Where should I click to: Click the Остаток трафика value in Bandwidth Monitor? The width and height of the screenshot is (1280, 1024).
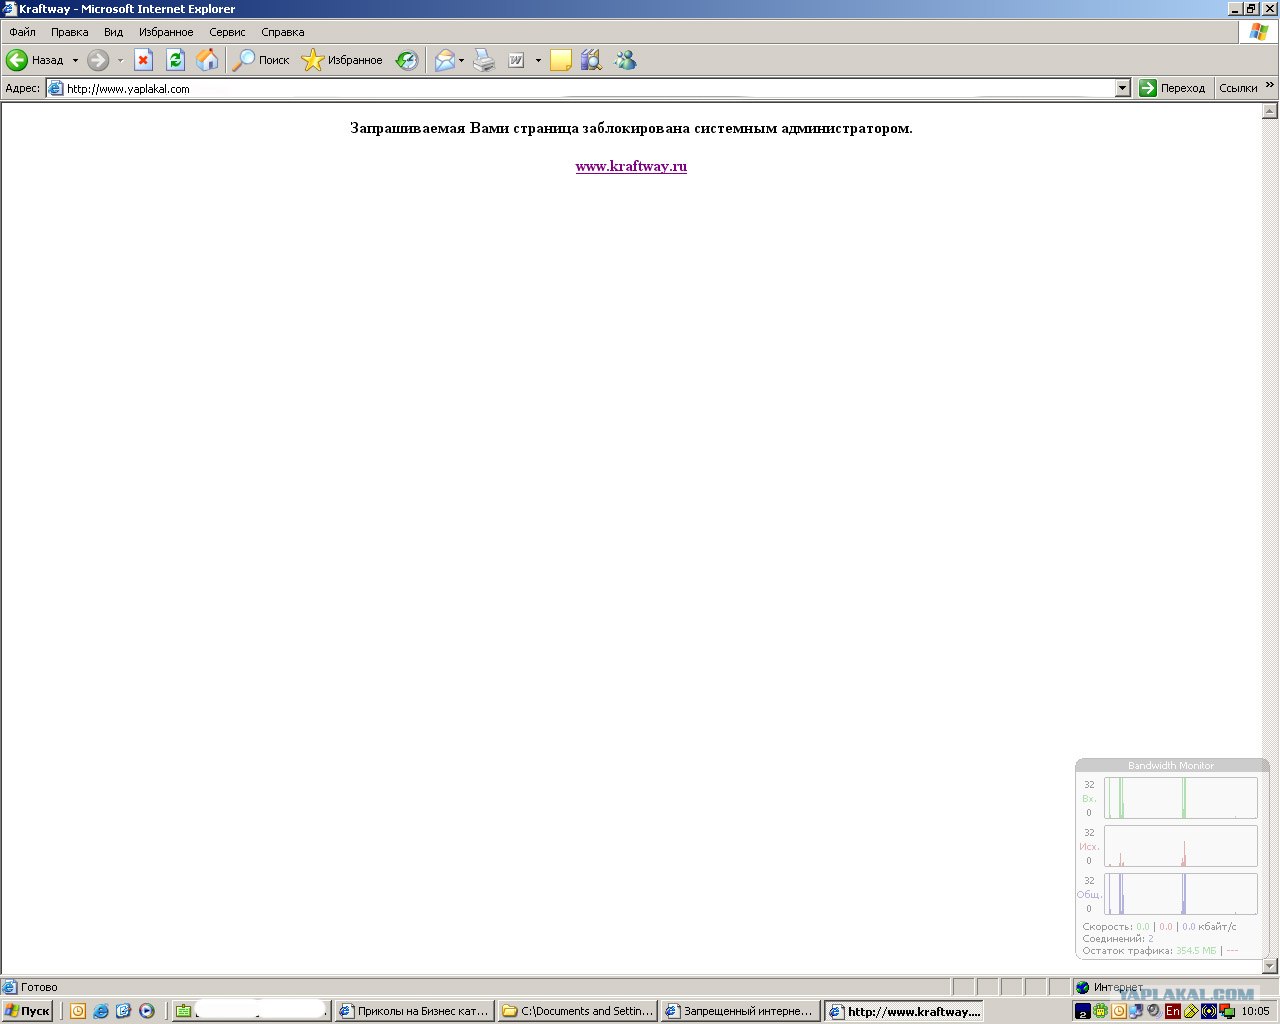coord(1196,950)
